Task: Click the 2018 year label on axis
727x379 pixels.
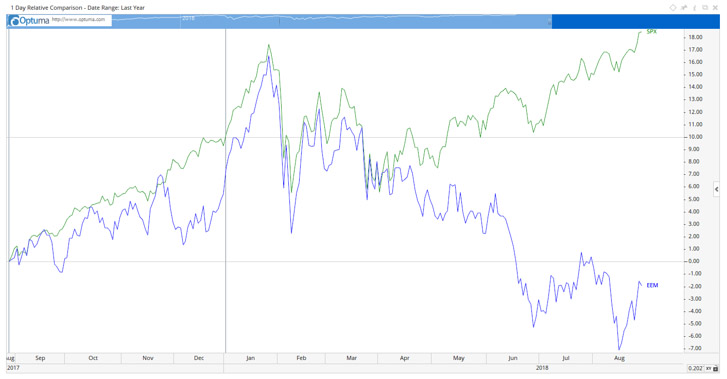Action: 542,368
